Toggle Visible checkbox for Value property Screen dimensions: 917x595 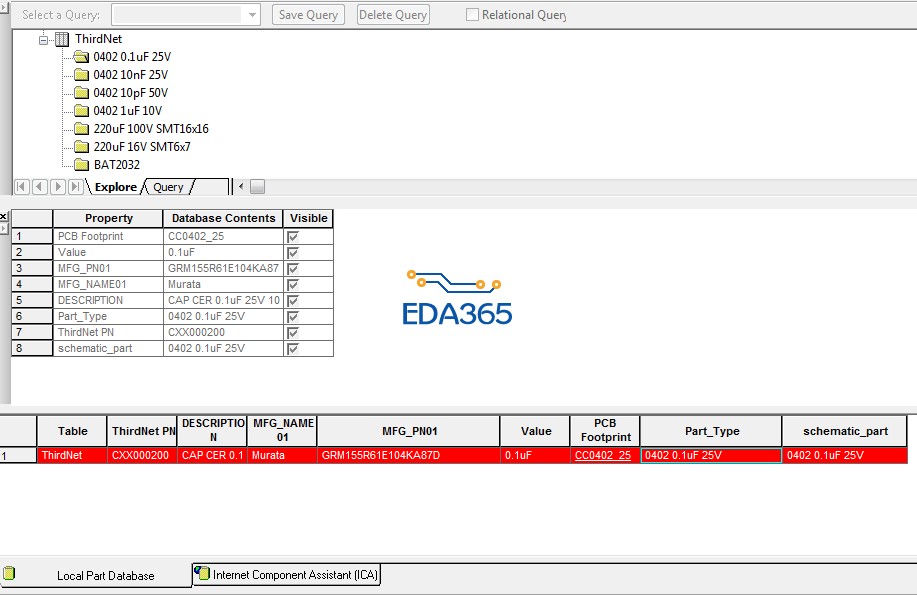click(293, 252)
